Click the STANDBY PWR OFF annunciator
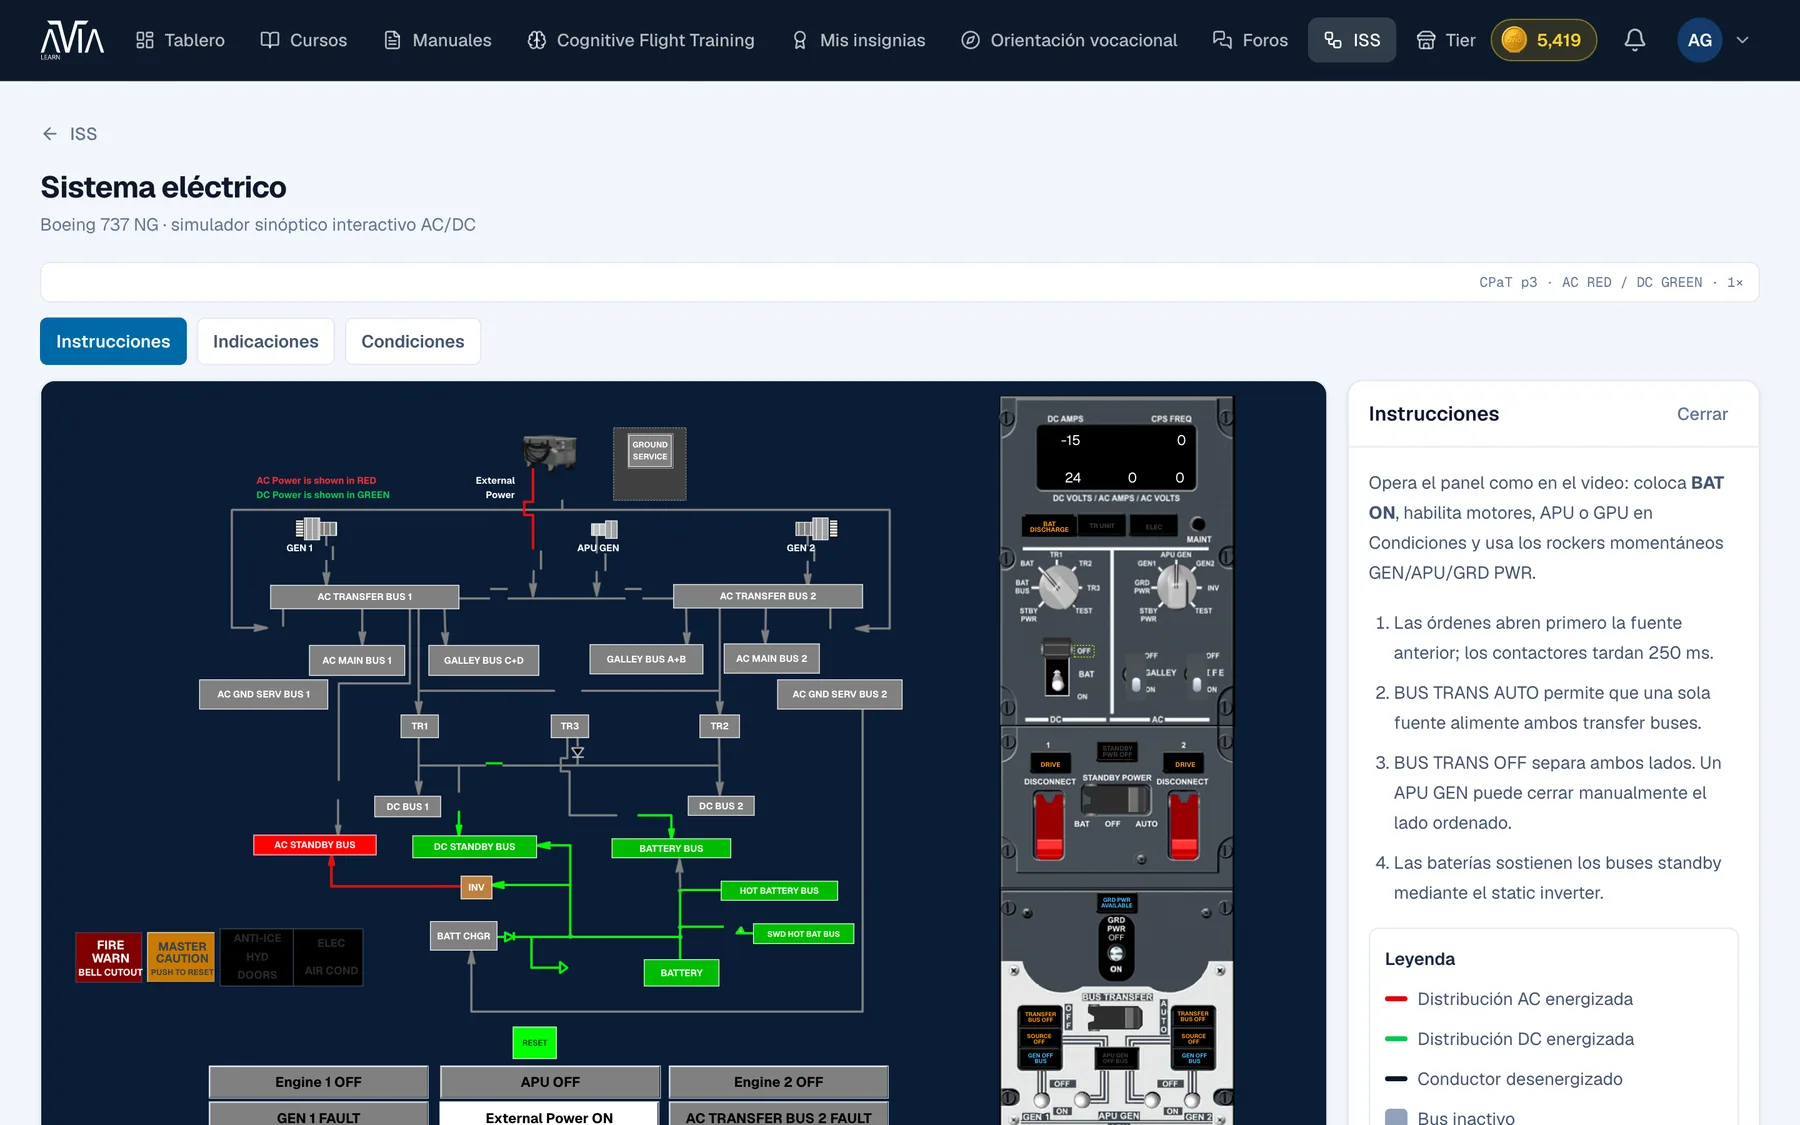This screenshot has width=1800, height=1125. 1117,751
